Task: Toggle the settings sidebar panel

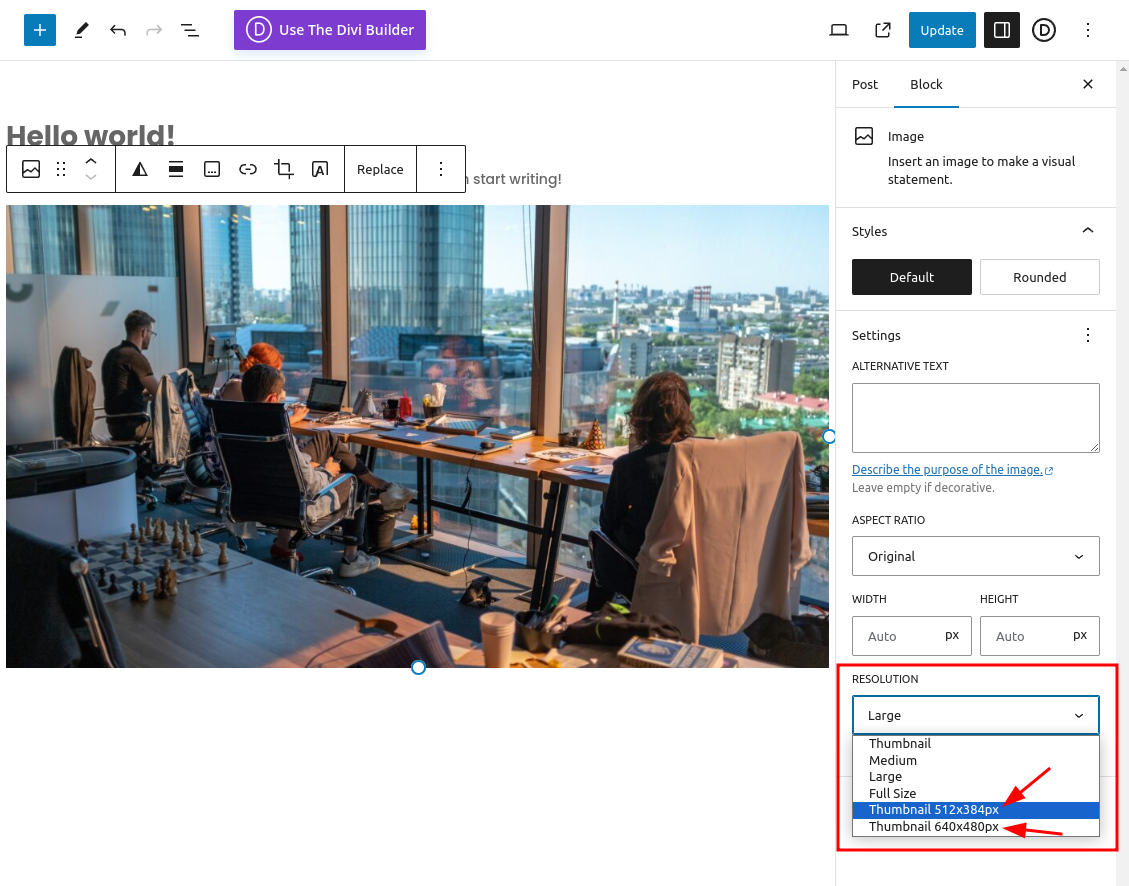Action: pyautogui.click(x=1001, y=30)
